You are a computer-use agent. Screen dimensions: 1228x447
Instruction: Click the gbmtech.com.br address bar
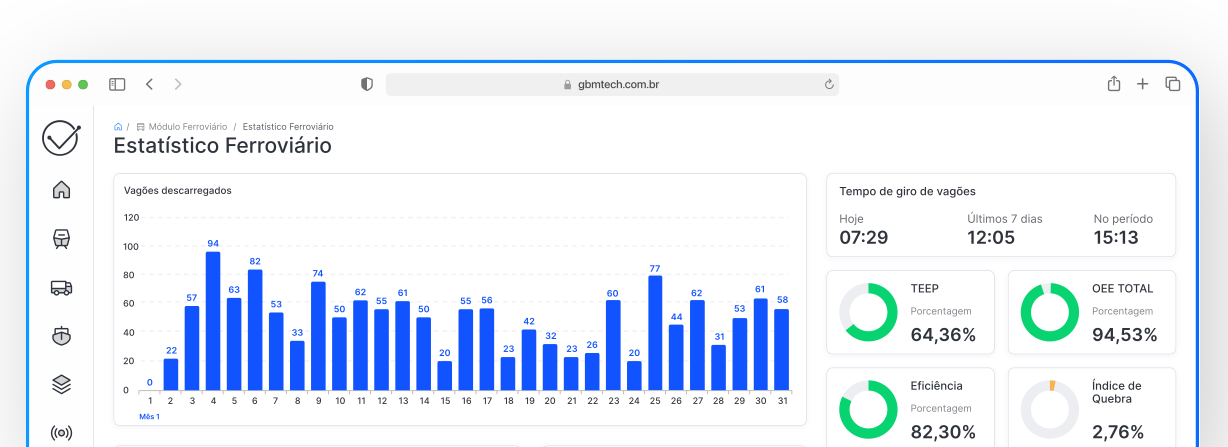click(x=611, y=85)
